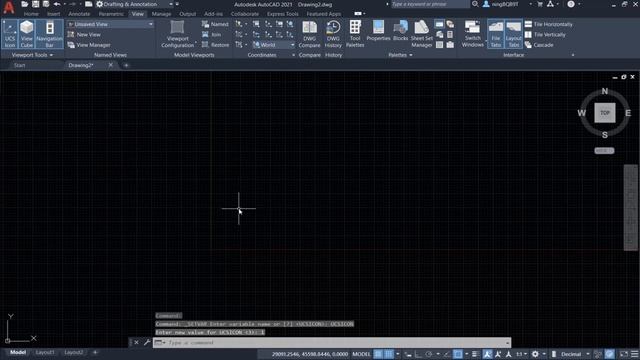This screenshot has height=360, width=640.
Task: Open DWG Compare tool
Action: 309,34
